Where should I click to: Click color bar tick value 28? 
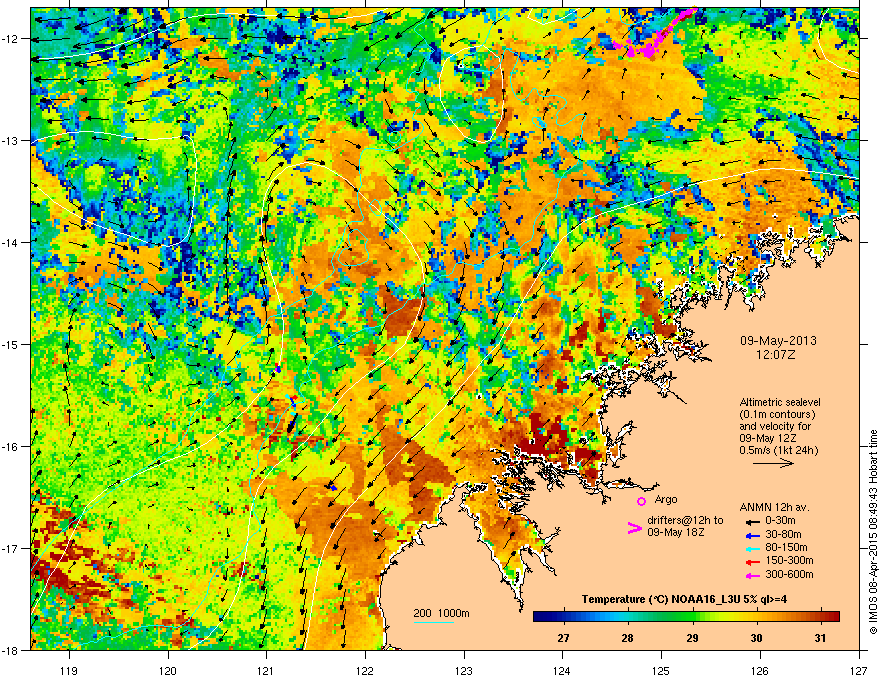627,638
